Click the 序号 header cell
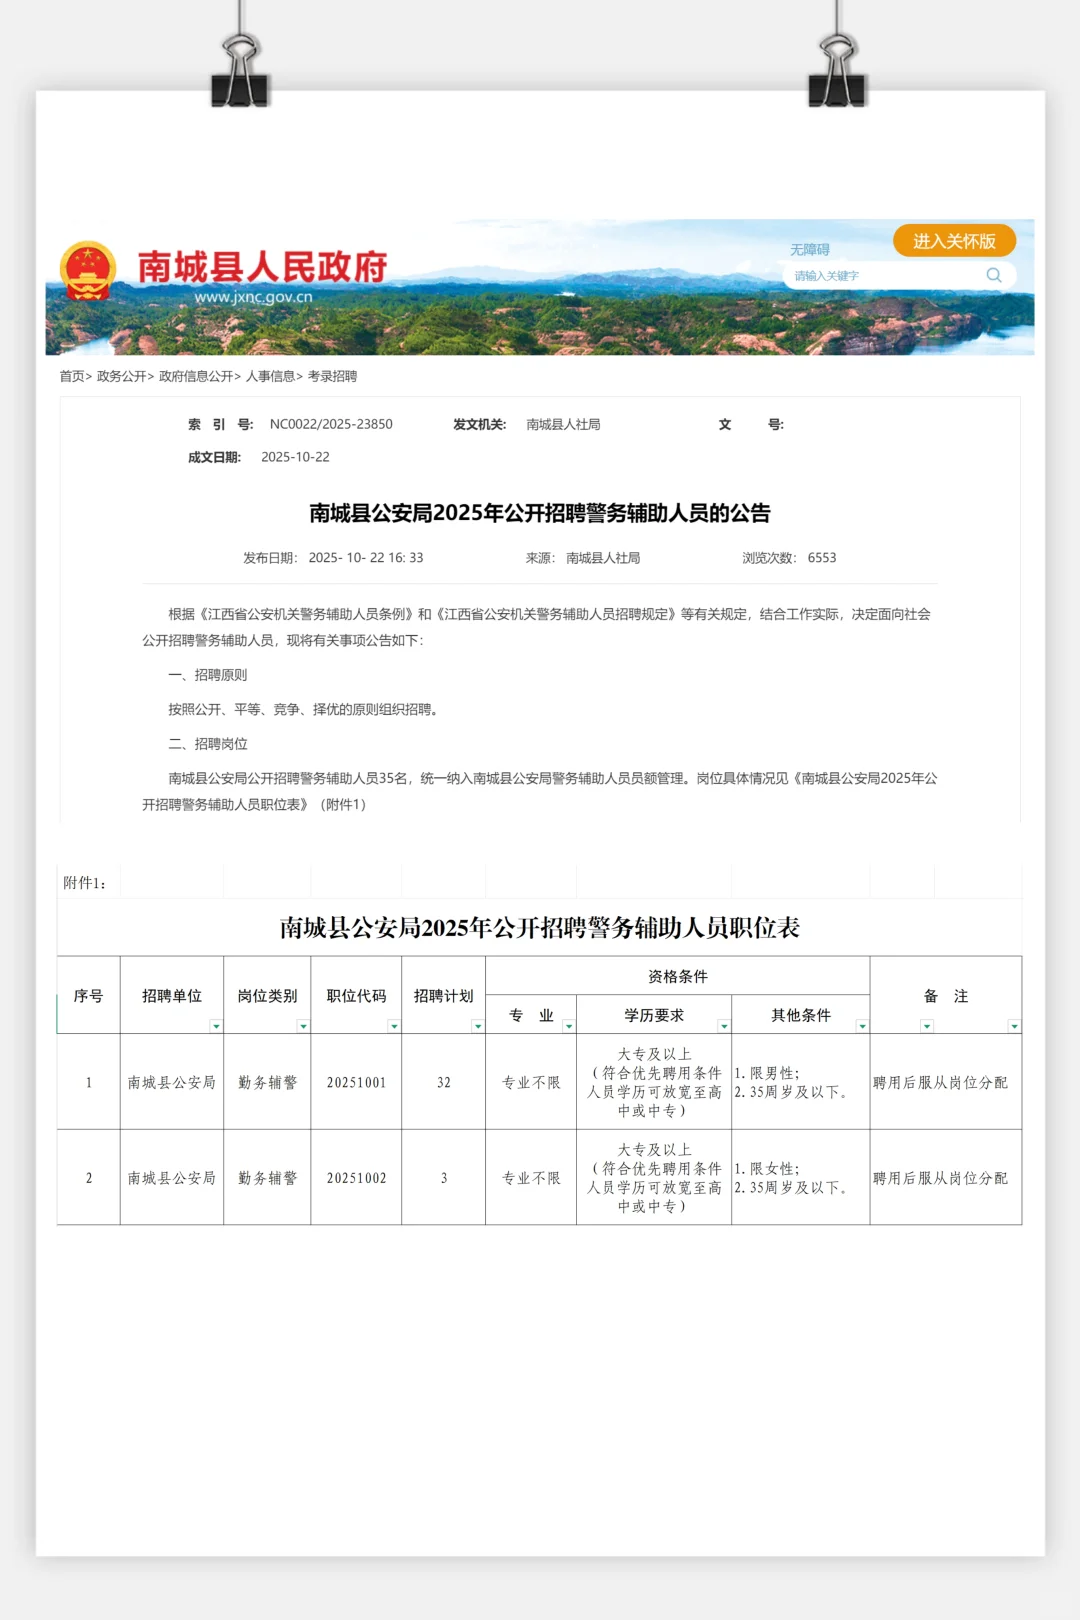The image size is (1080, 1620). pyautogui.click(x=89, y=996)
